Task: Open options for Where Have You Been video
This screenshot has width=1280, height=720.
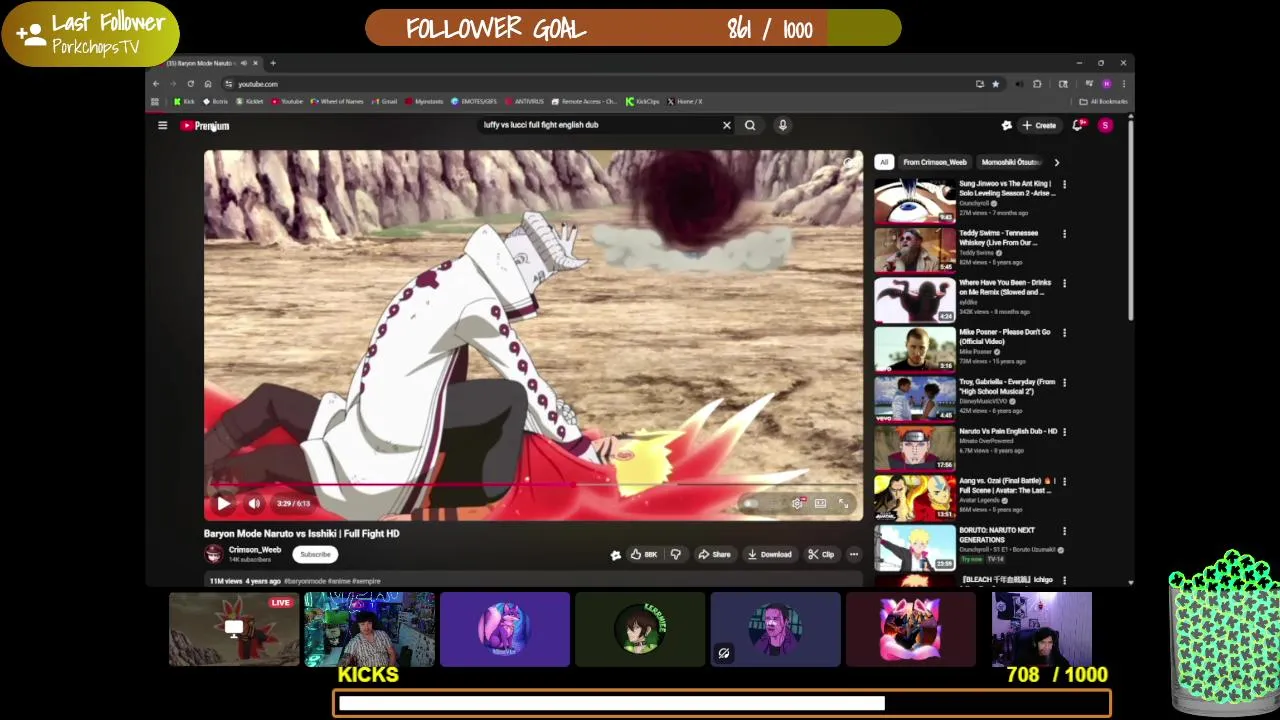Action: tap(1064, 283)
